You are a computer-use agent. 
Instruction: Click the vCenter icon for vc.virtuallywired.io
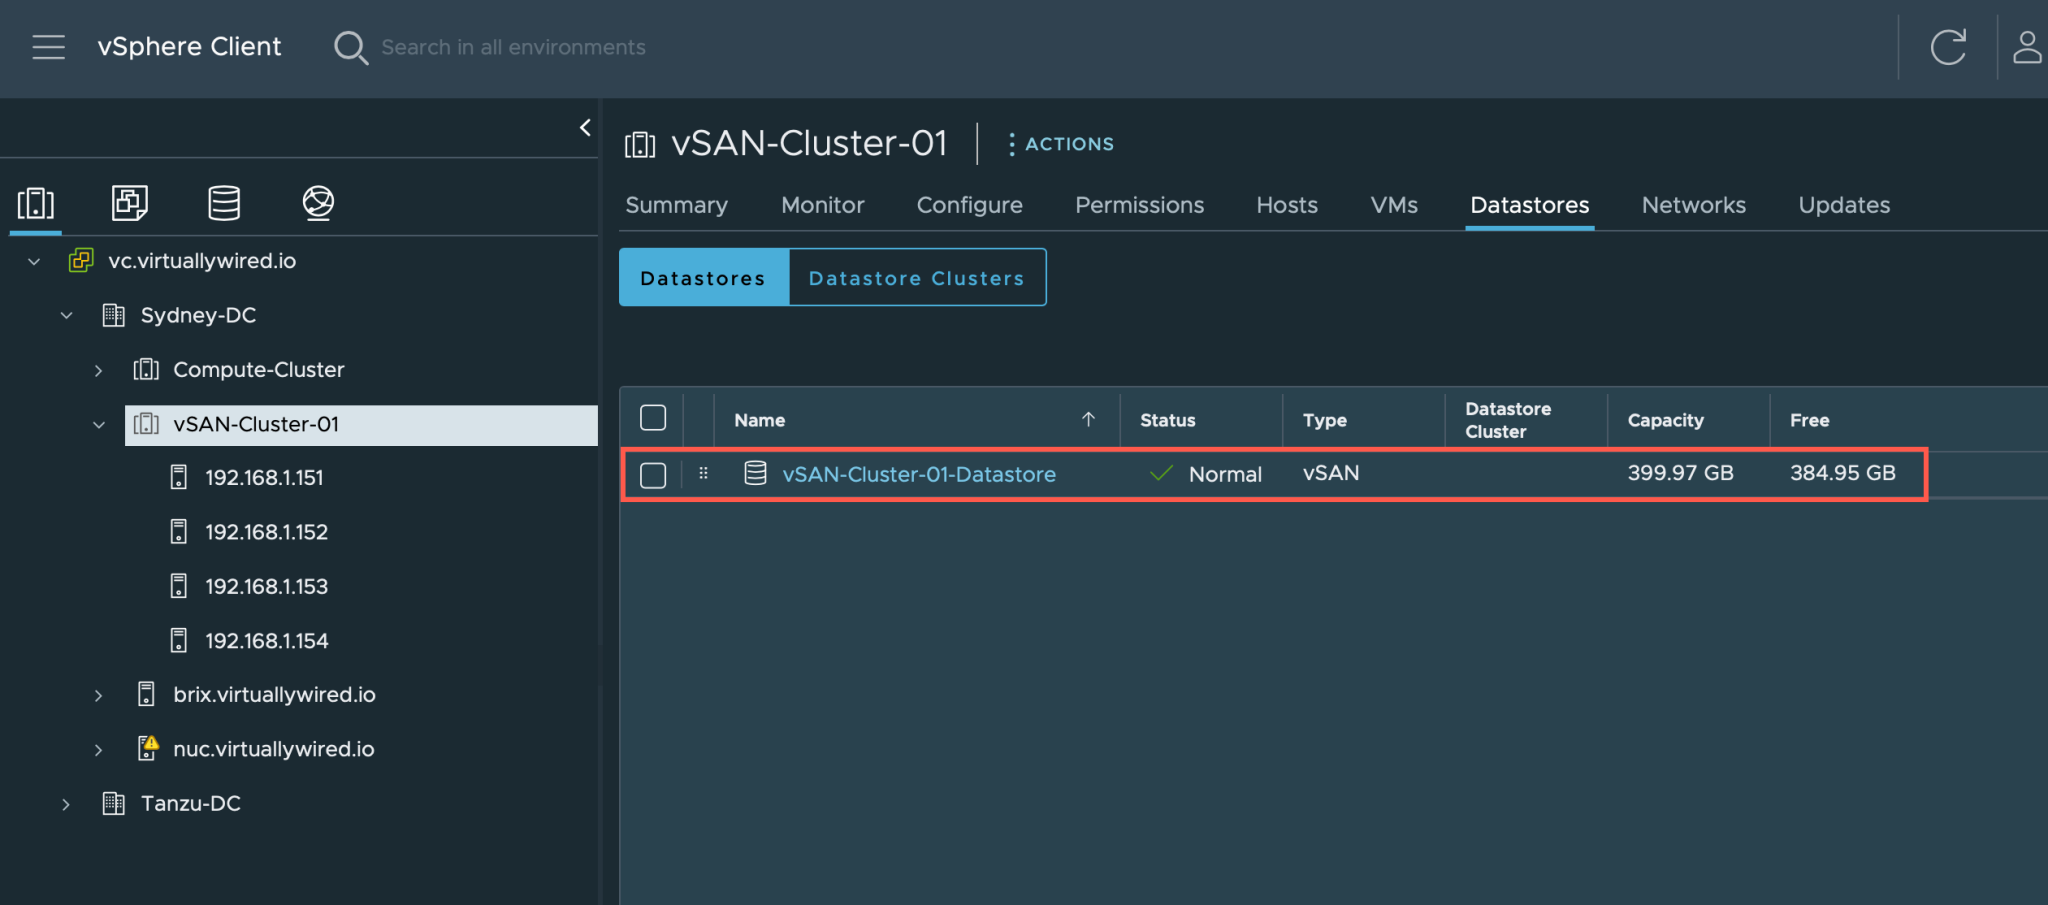[81, 261]
